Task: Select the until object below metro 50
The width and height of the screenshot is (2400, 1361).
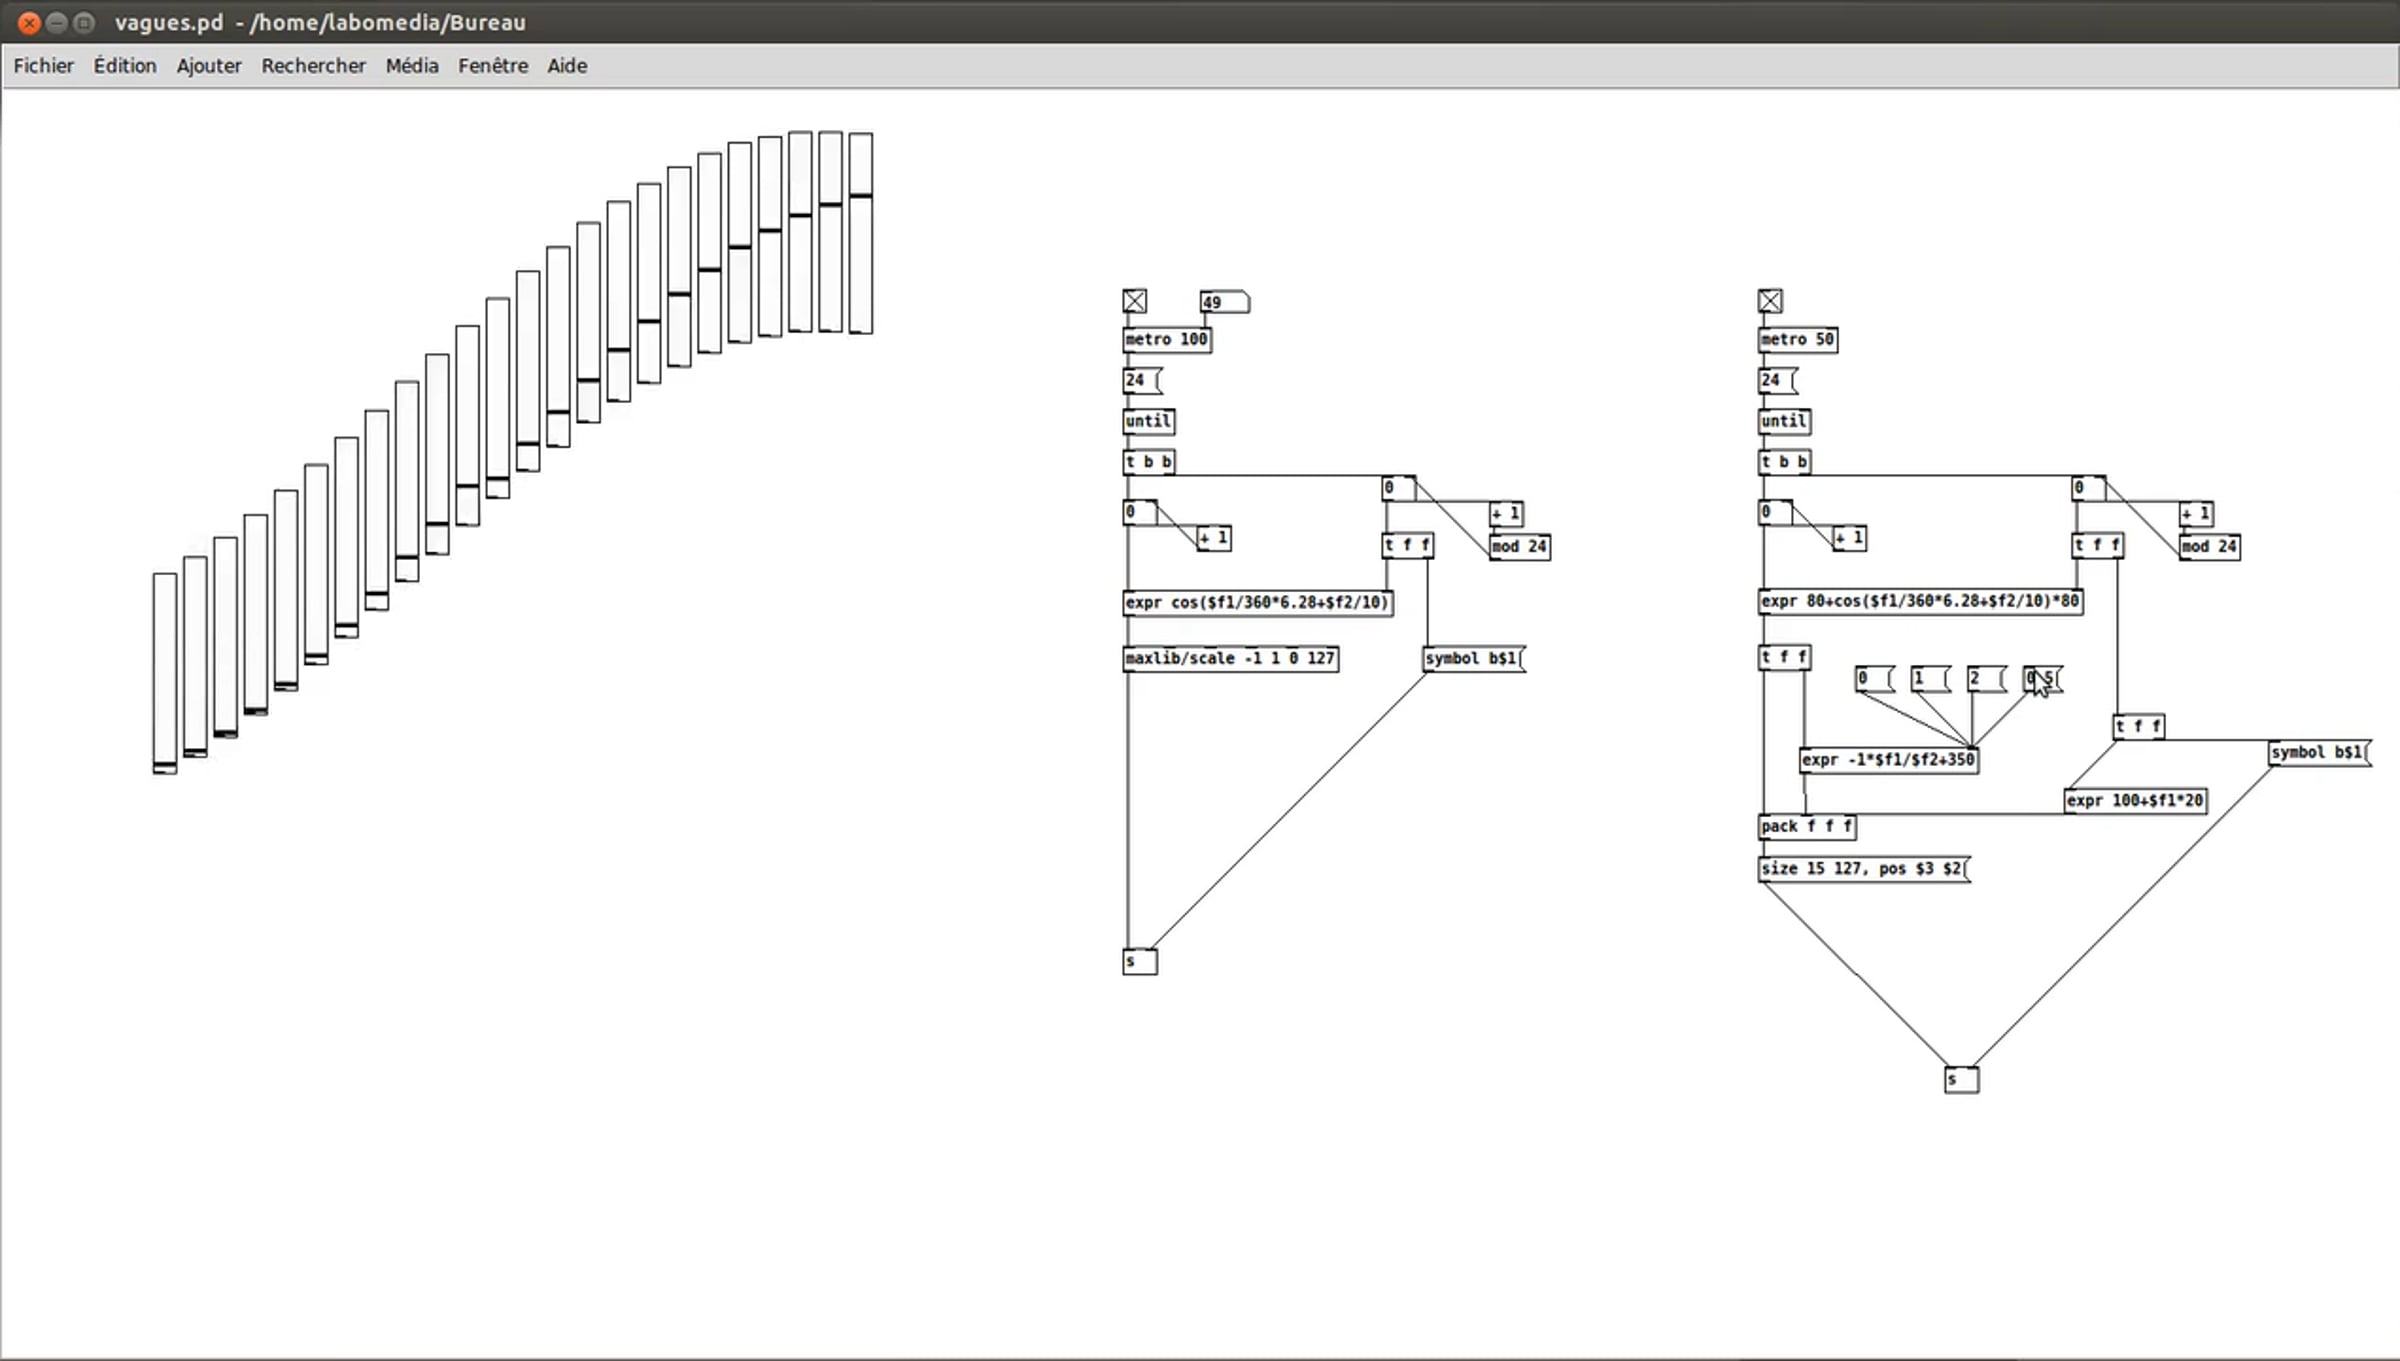Action: click(x=1784, y=422)
